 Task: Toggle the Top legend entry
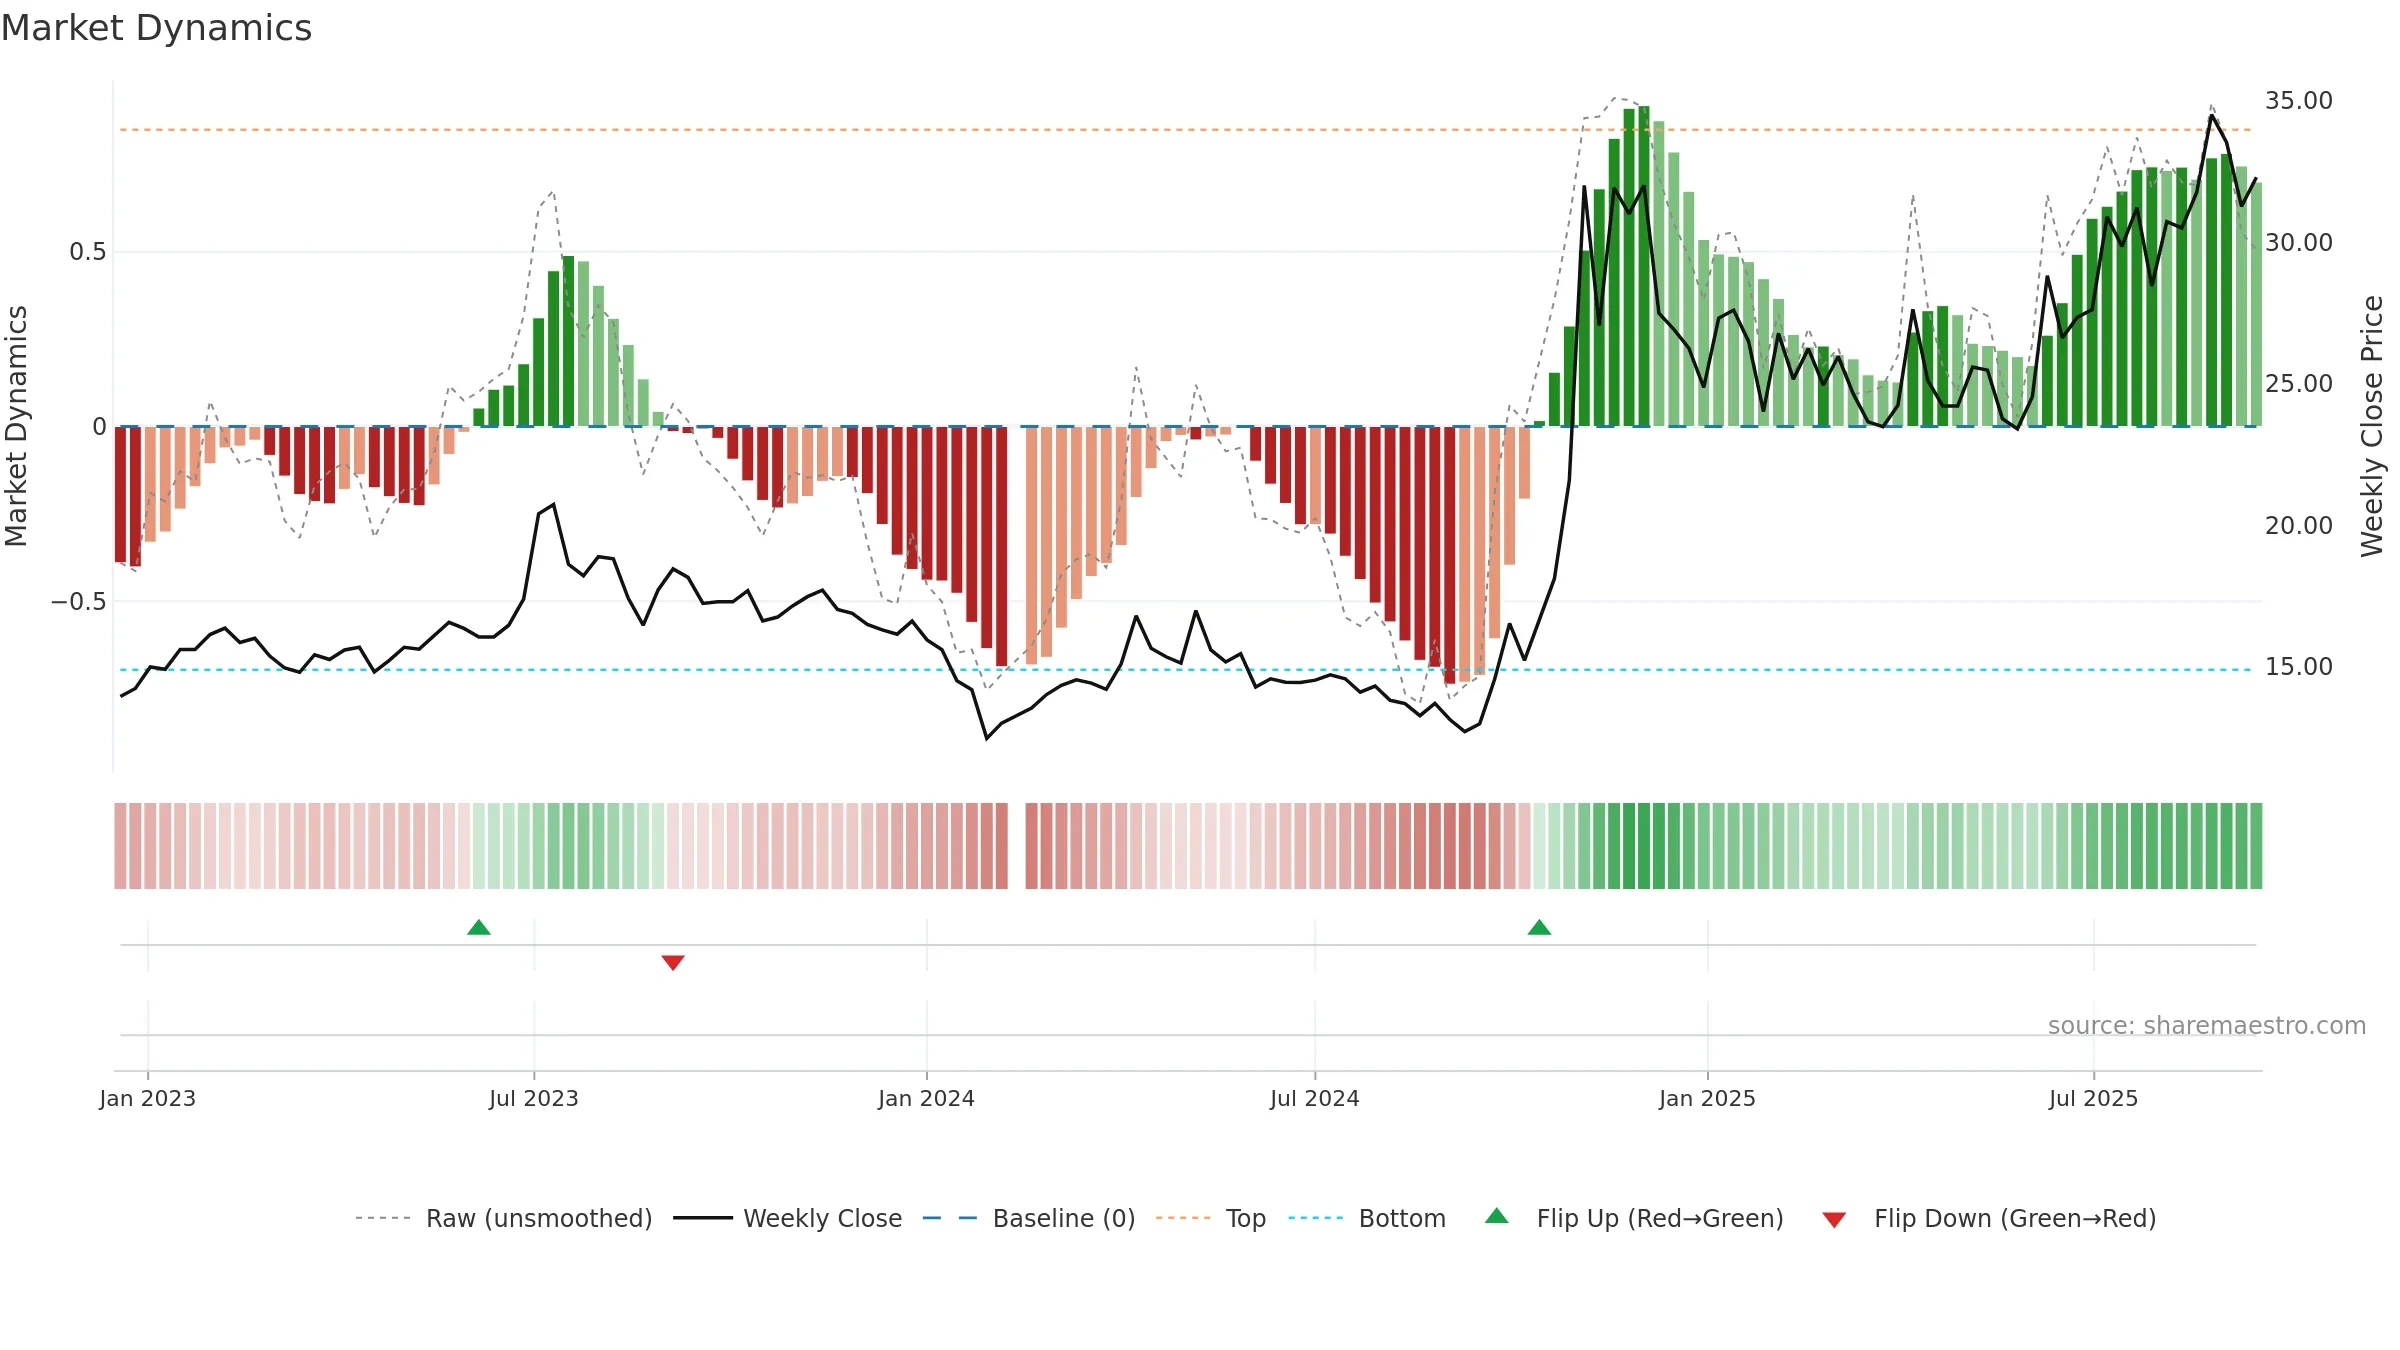coord(1211,1218)
